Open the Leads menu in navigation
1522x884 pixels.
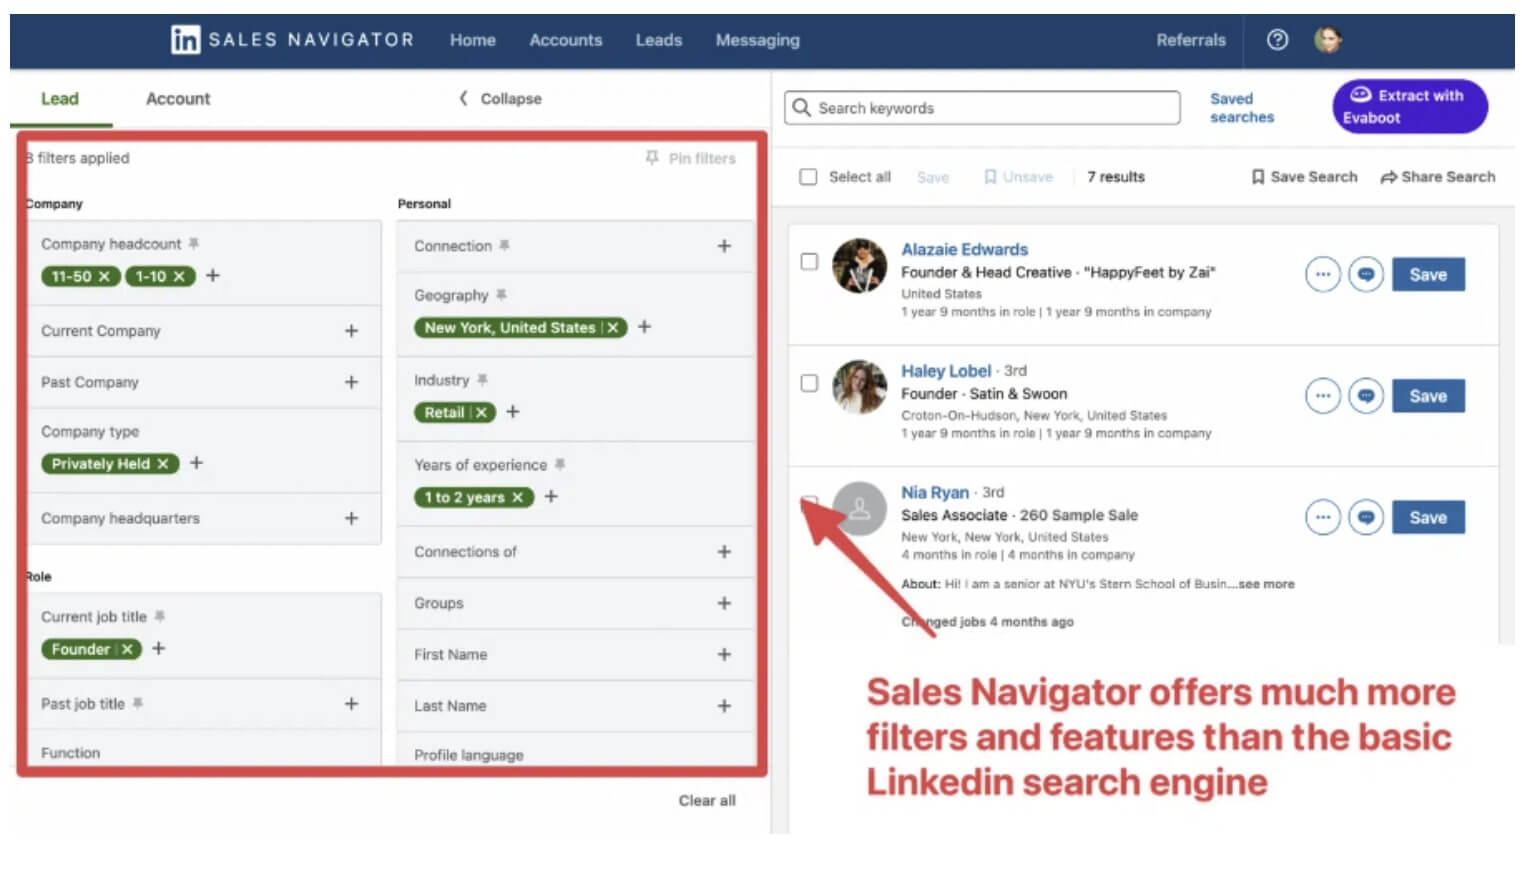658,40
